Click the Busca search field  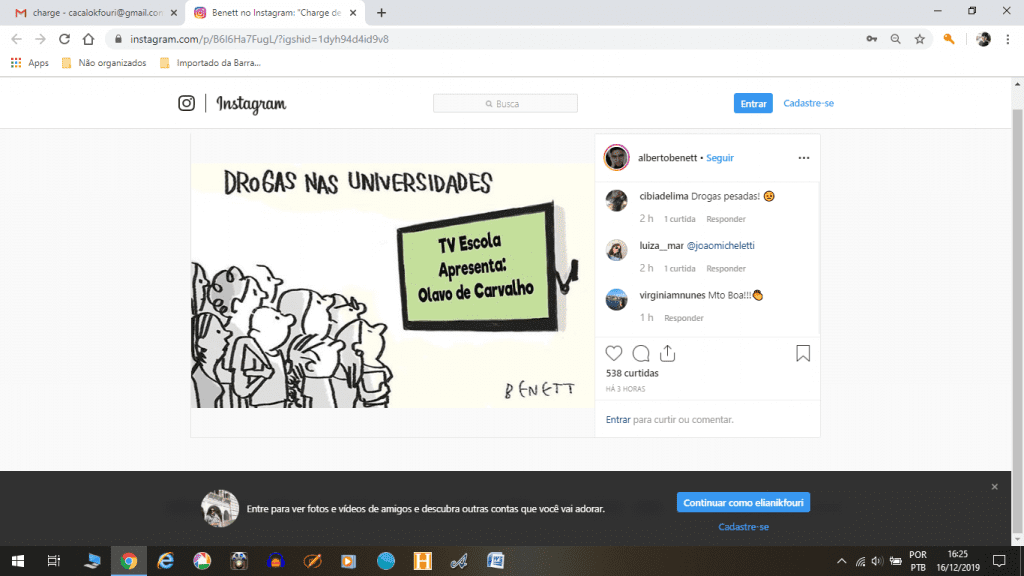coord(505,104)
